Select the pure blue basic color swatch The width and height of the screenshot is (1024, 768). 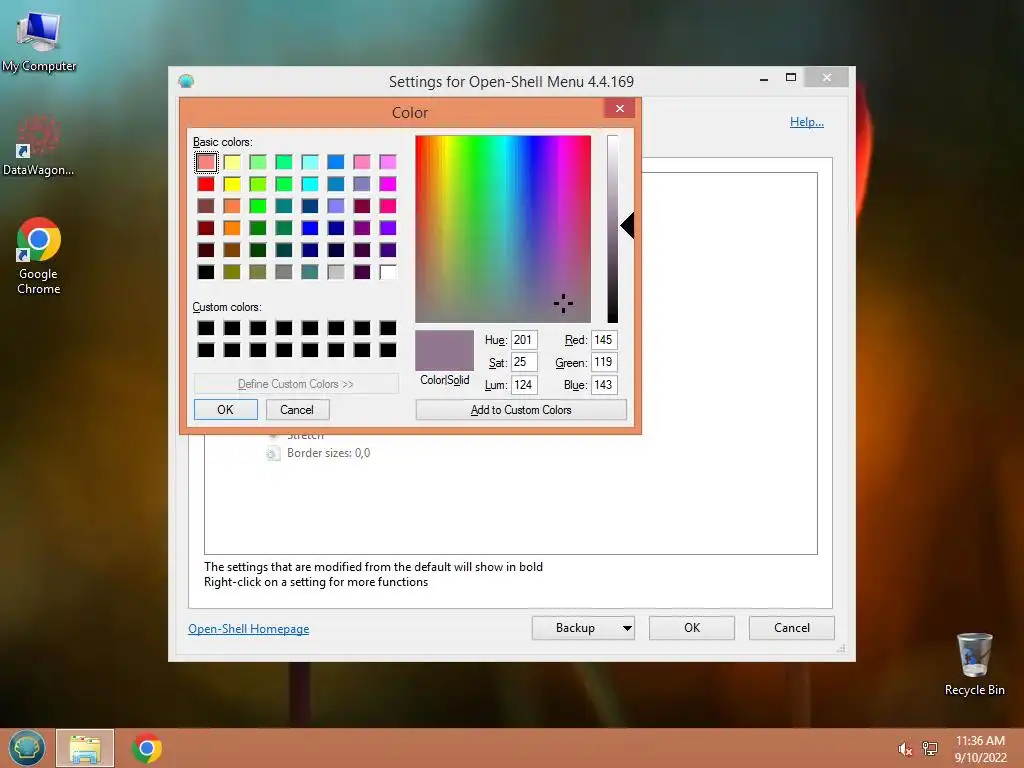[x=310, y=228]
